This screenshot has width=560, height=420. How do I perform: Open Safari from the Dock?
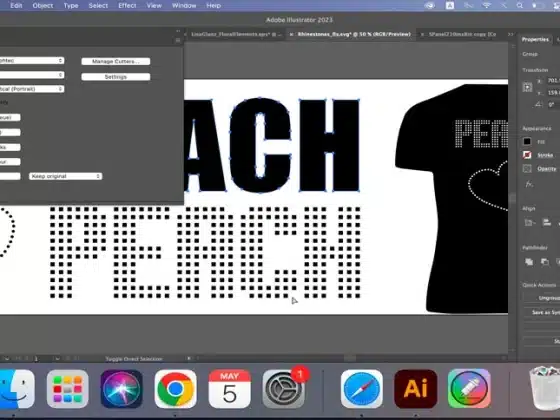(361, 389)
